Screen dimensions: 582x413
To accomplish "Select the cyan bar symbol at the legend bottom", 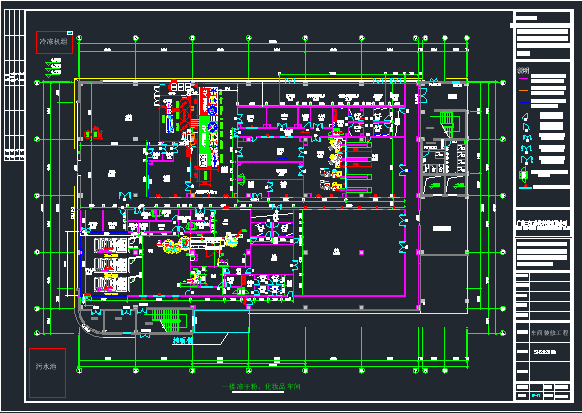I will 525,188.
